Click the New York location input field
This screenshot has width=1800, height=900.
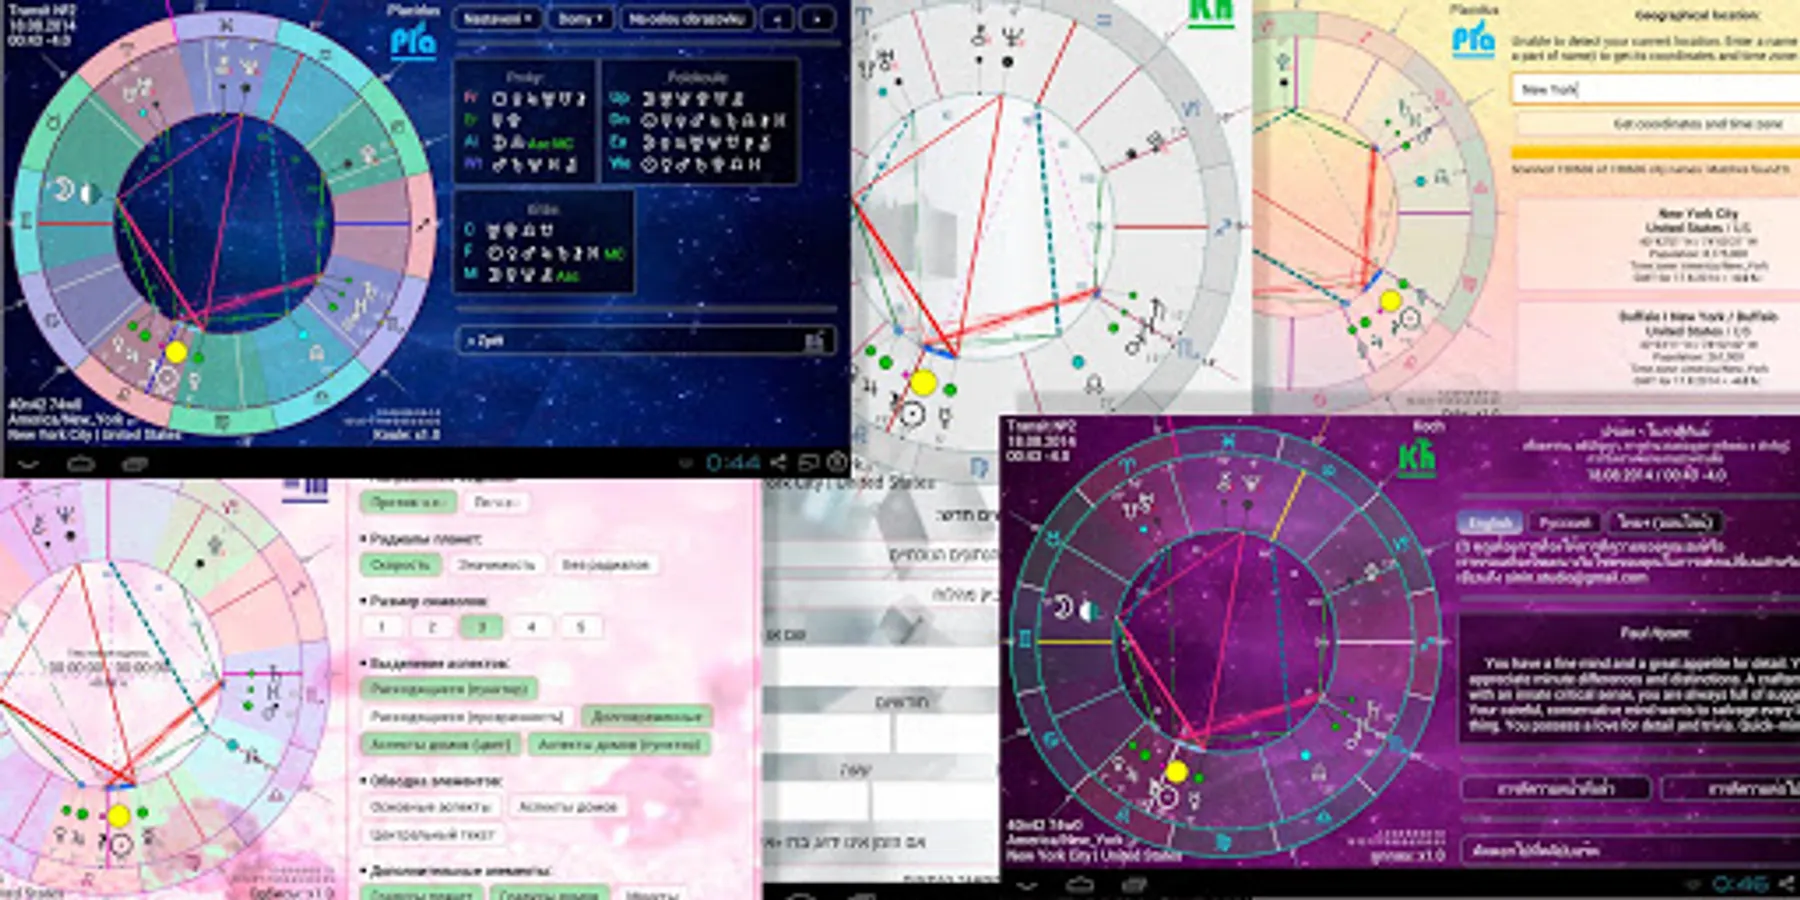(1655, 90)
